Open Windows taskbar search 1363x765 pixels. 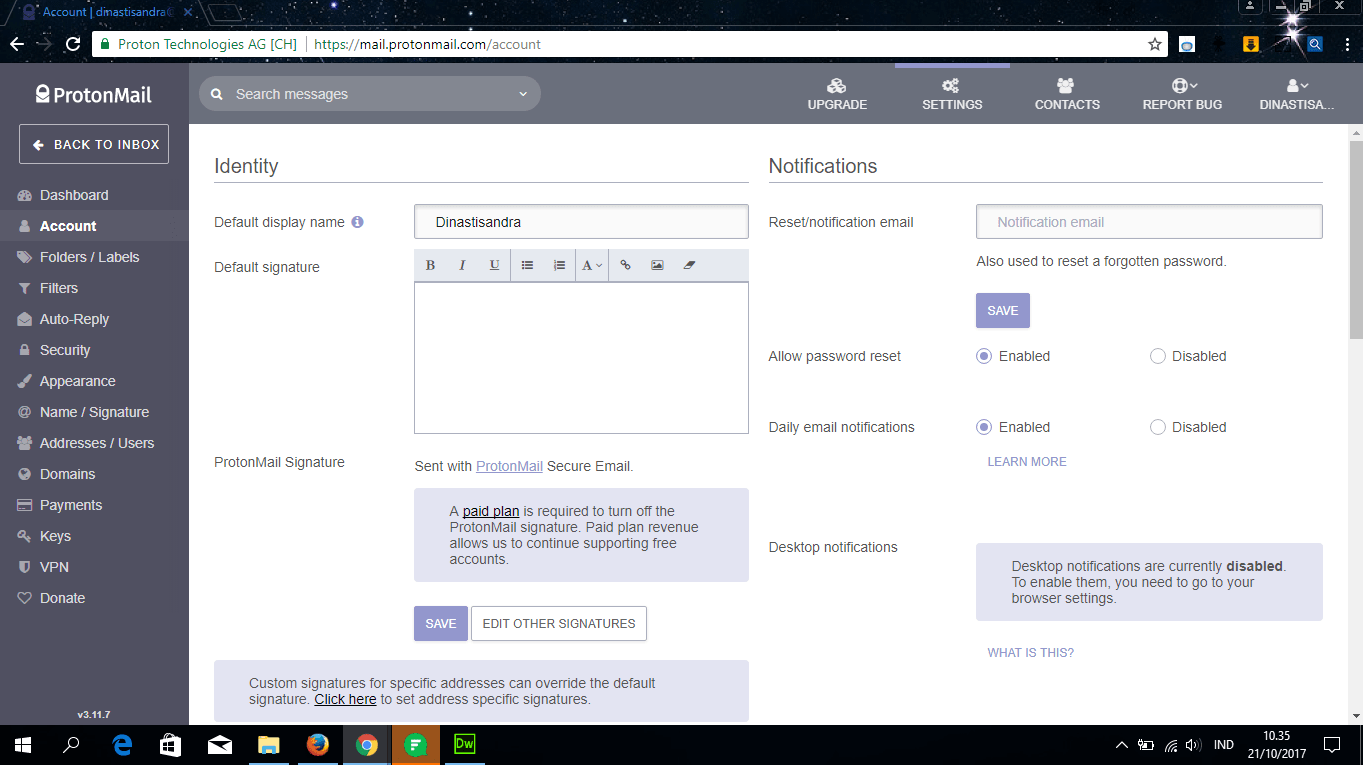pyautogui.click(x=72, y=745)
